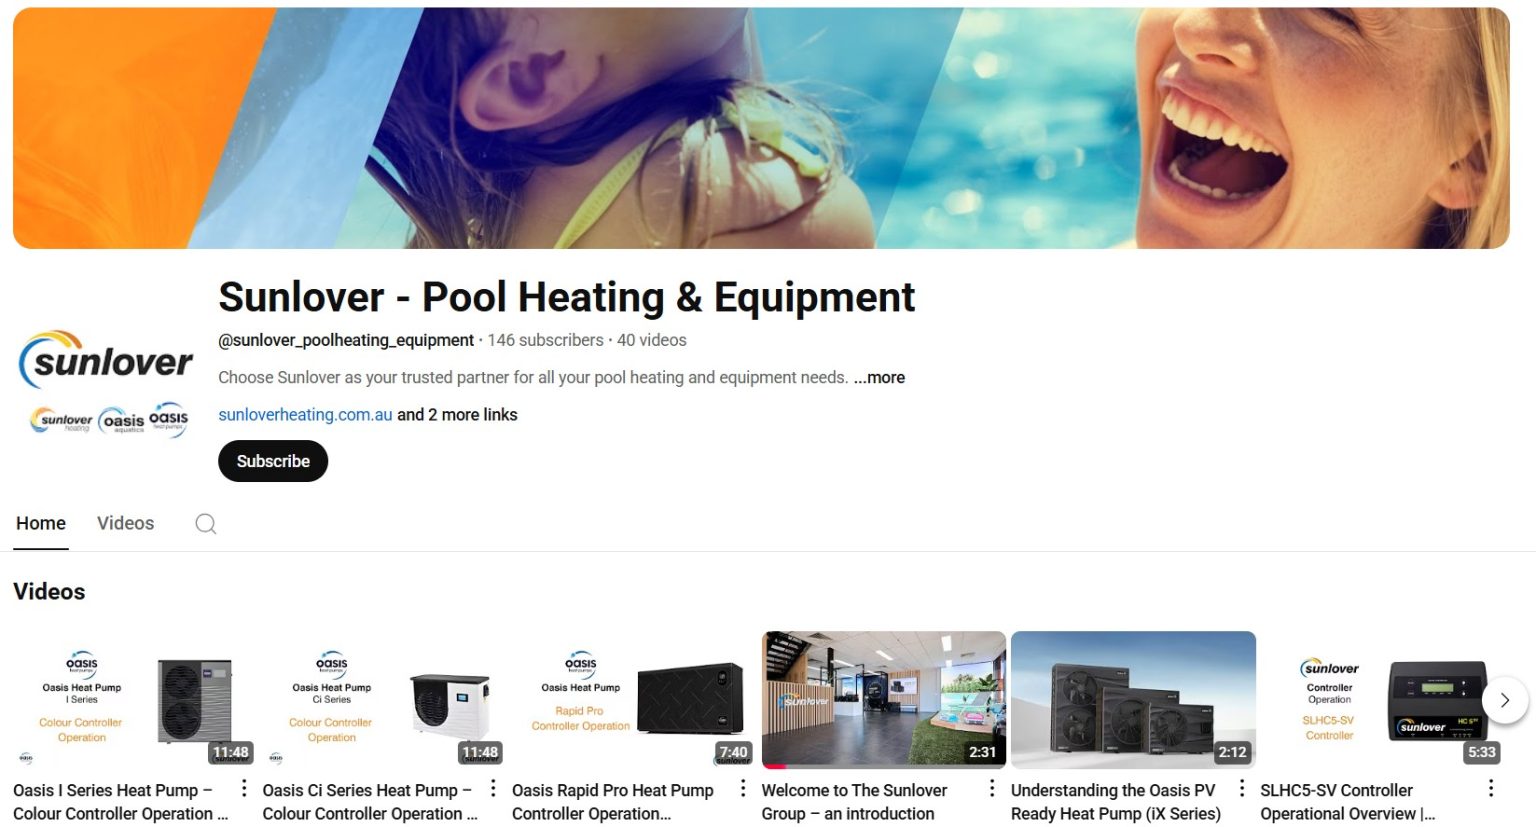1536x827 pixels.
Task: Click the channel banner image
Action: 761,128
